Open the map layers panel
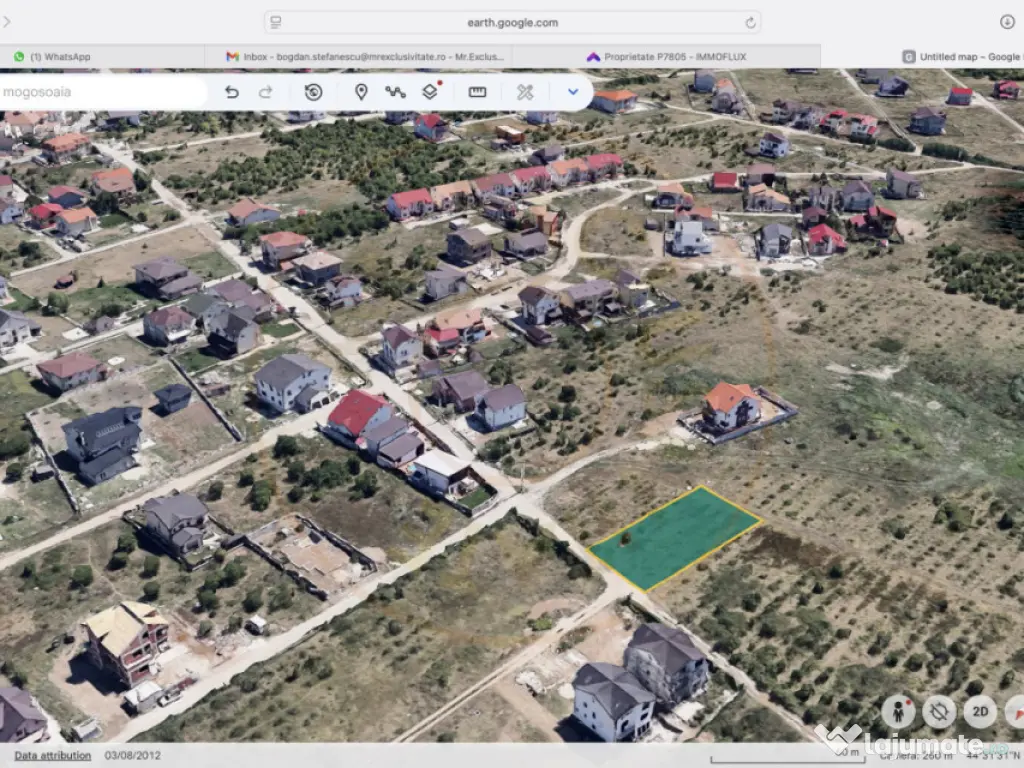The image size is (1024, 768). coord(430,92)
